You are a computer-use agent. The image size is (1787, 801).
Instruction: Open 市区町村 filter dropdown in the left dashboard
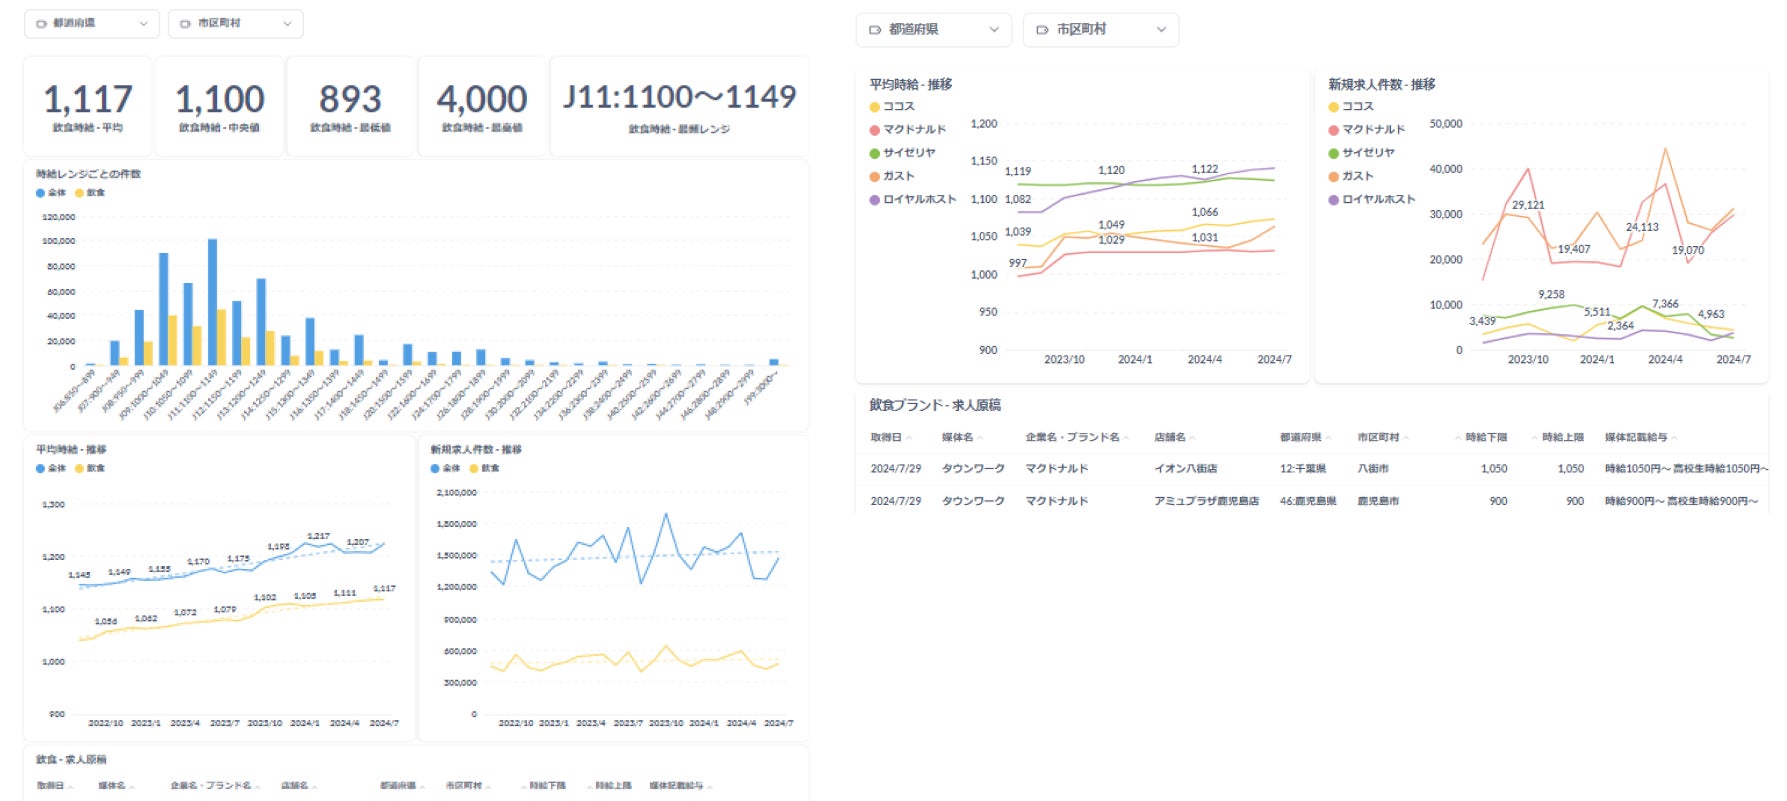[x=236, y=23]
